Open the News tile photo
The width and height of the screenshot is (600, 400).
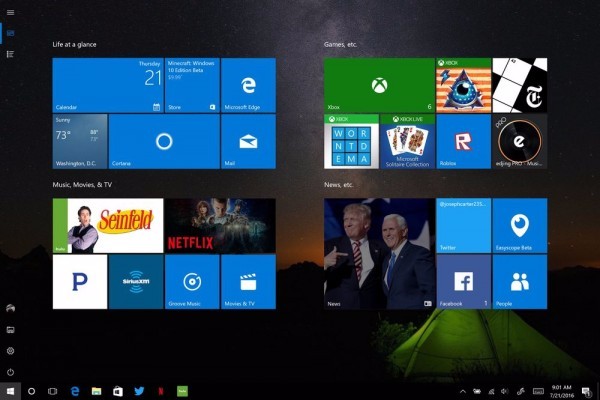(378, 253)
